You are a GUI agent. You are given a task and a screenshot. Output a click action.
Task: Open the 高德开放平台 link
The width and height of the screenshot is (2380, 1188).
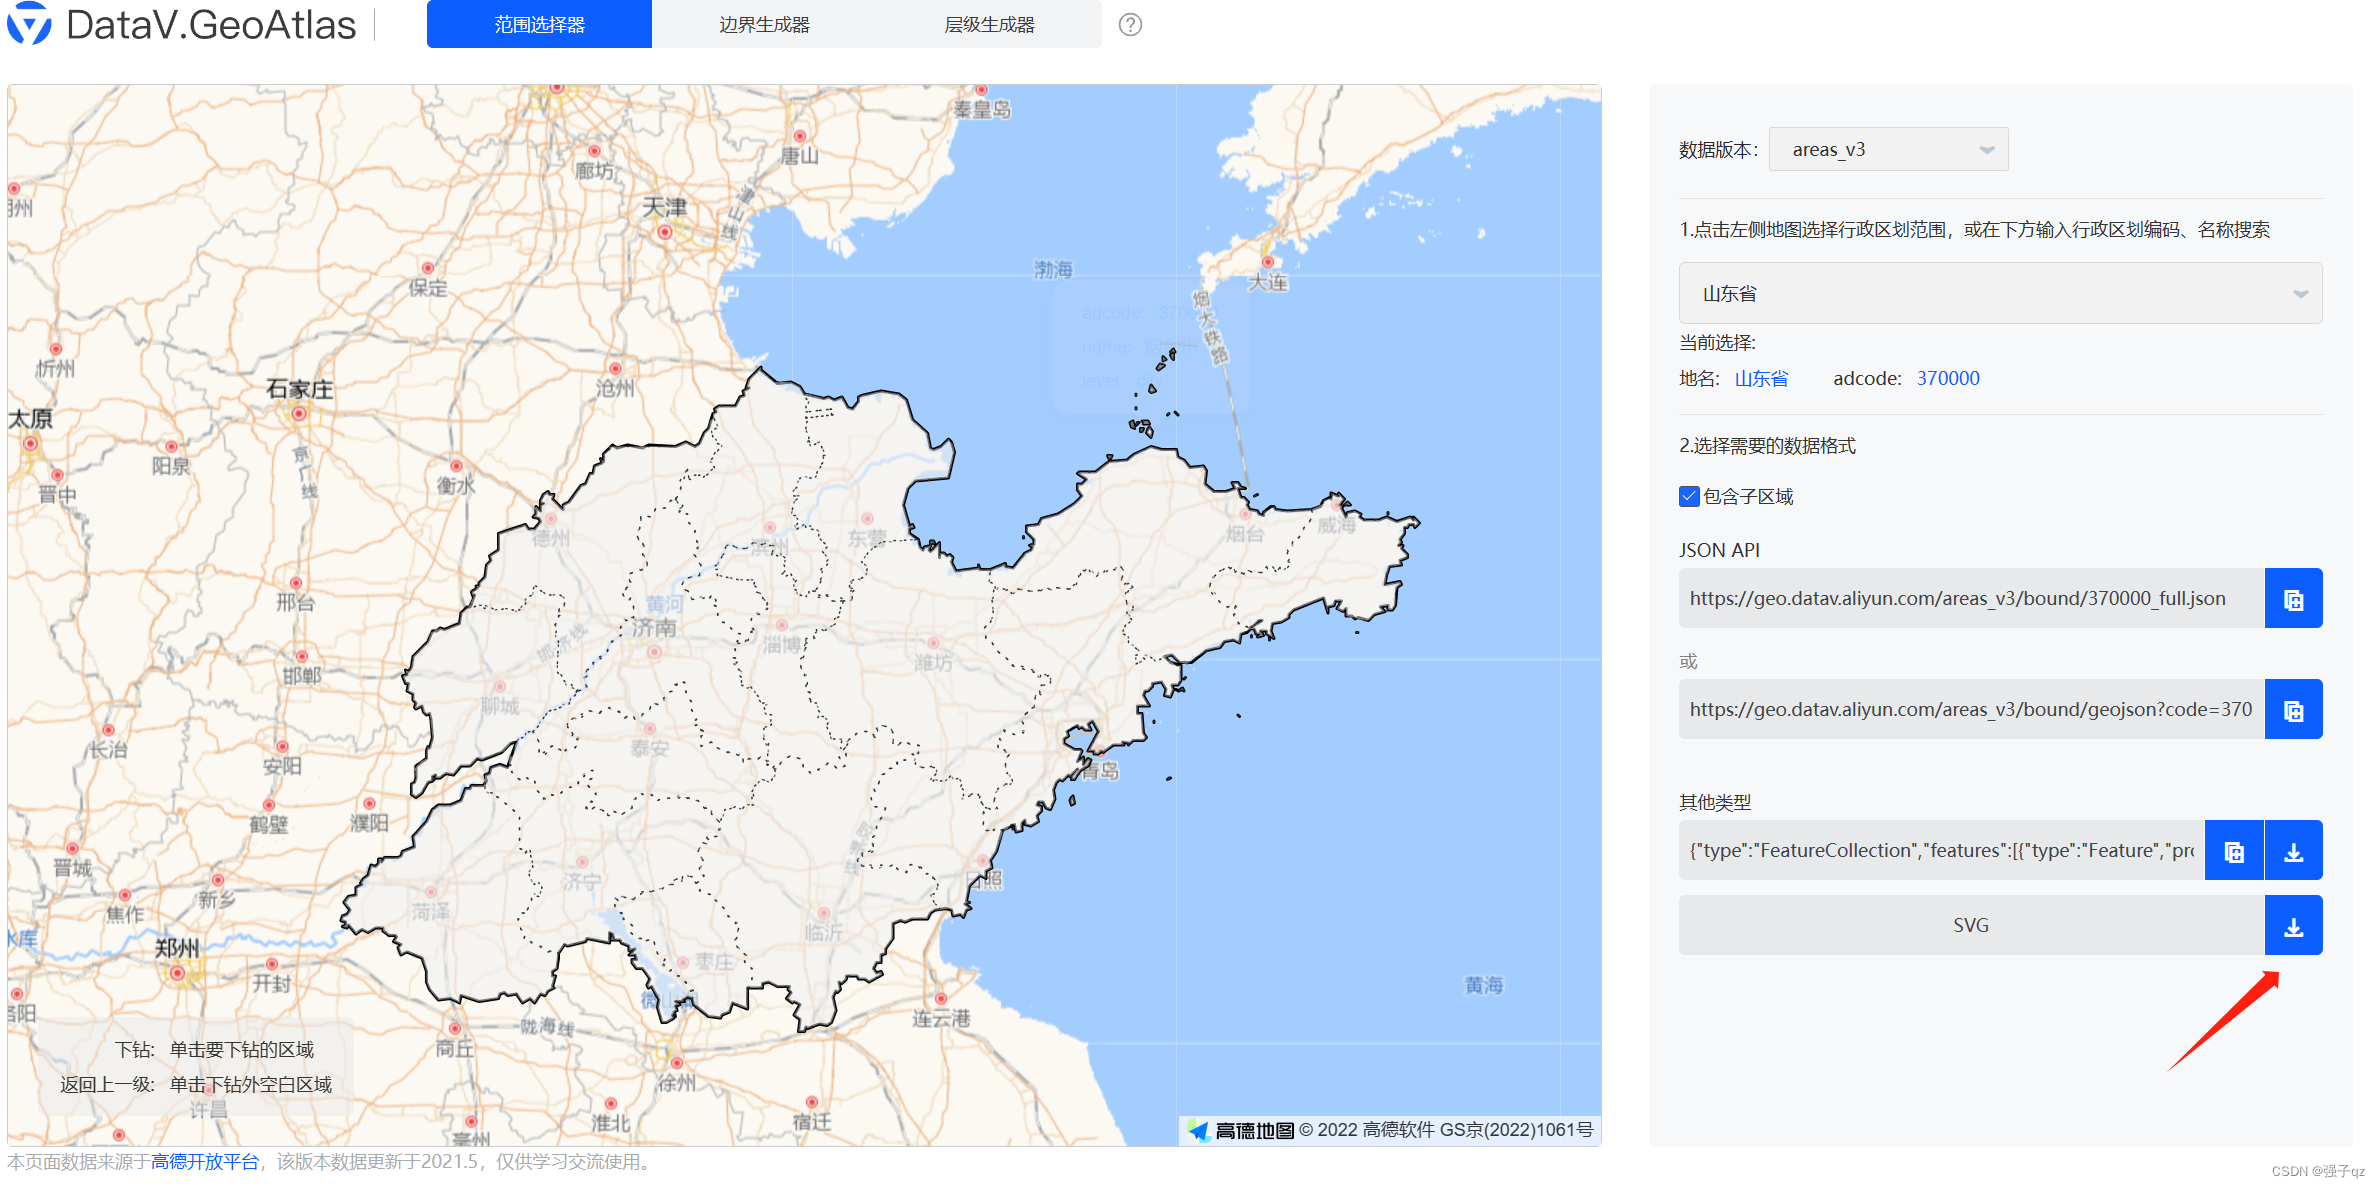[205, 1162]
